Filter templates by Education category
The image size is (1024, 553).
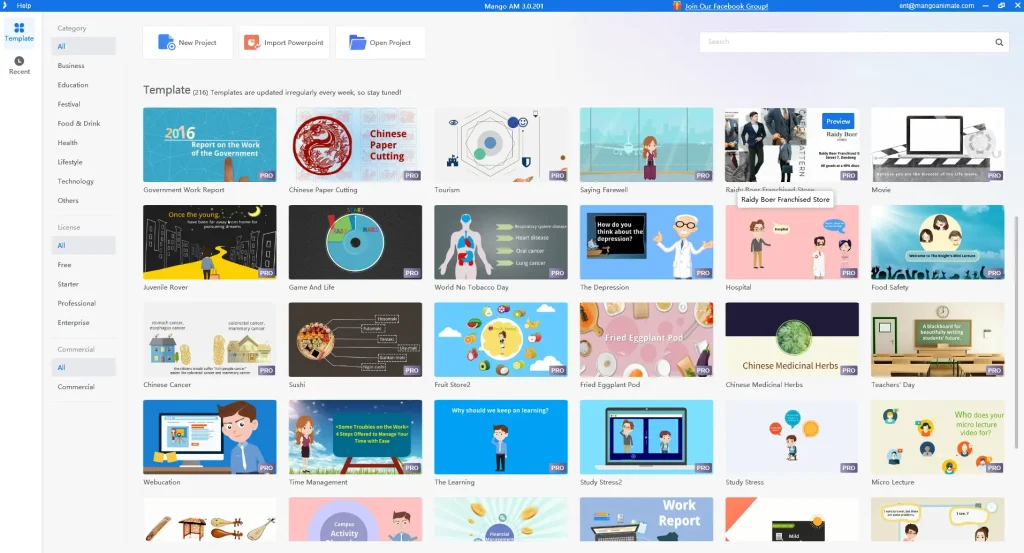73,85
